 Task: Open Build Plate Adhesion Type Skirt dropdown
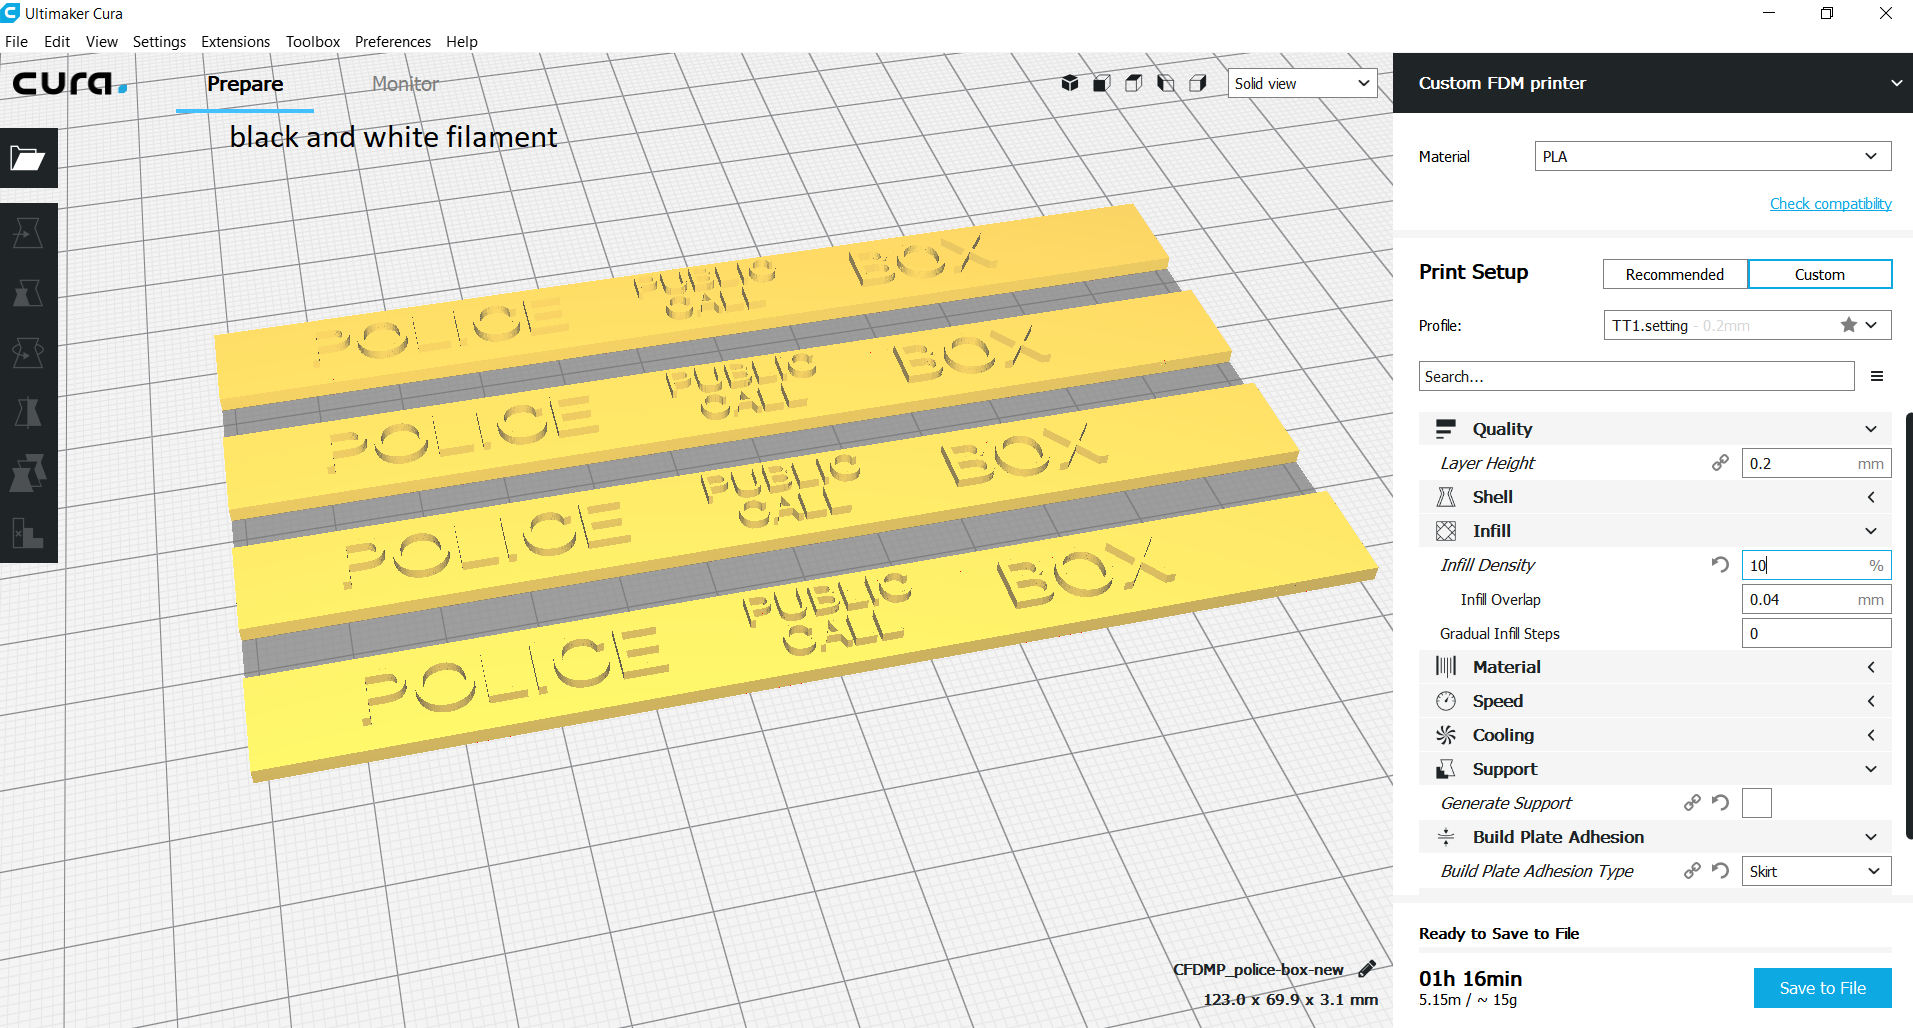(1816, 871)
